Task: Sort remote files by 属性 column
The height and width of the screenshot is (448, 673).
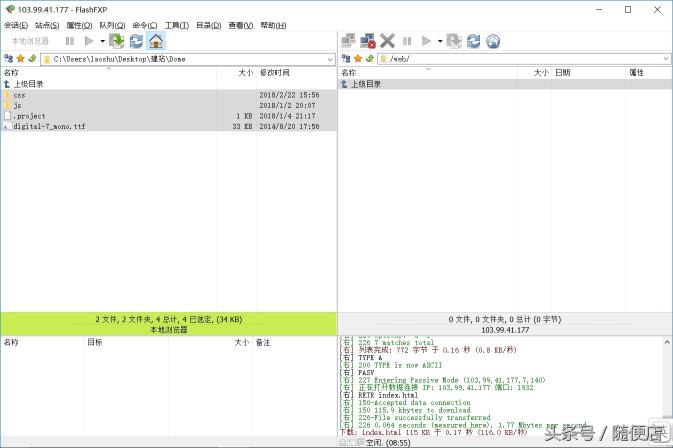Action: tap(648, 73)
